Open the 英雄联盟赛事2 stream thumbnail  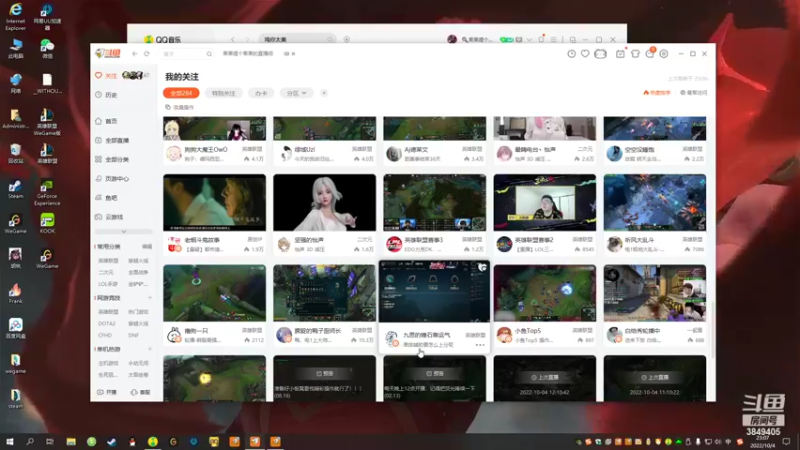click(545, 203)
